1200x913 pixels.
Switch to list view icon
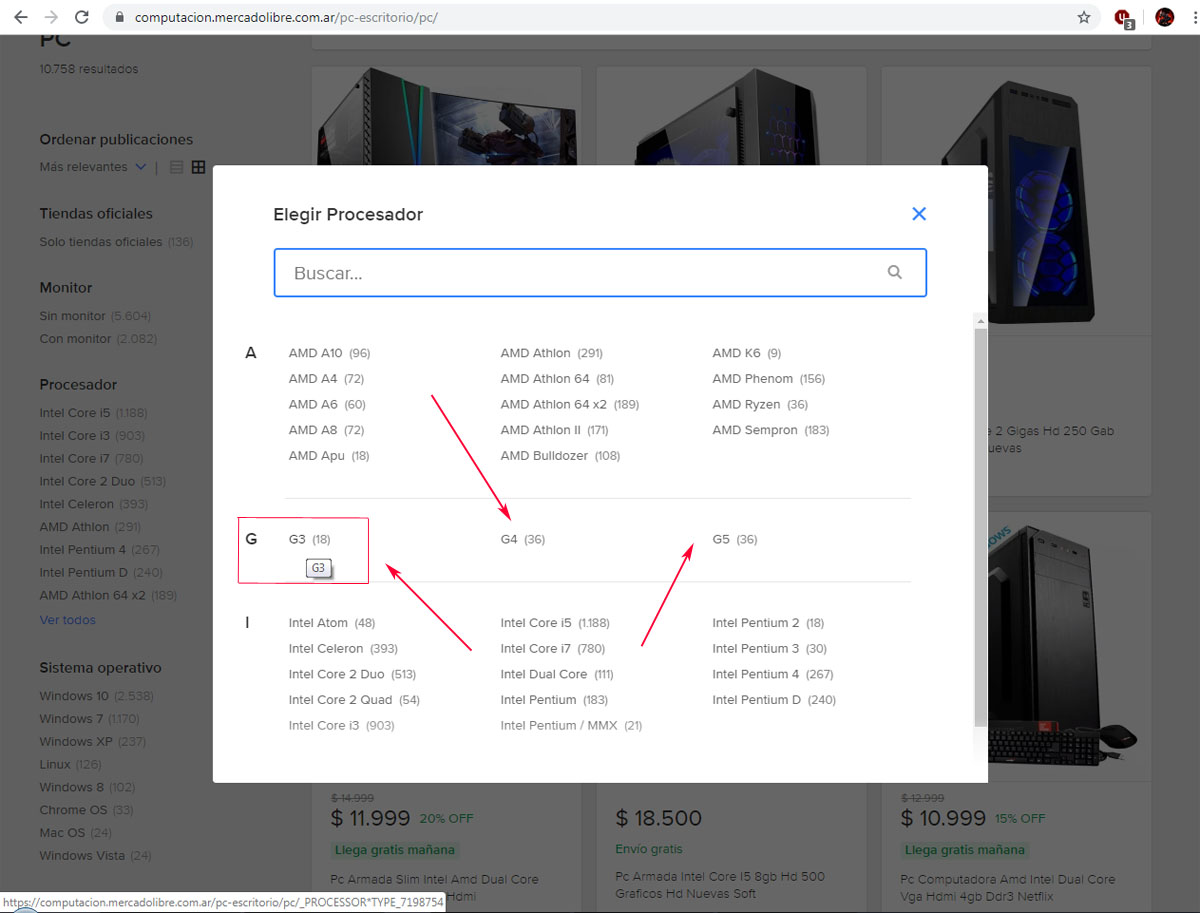(x=177, y=167)
